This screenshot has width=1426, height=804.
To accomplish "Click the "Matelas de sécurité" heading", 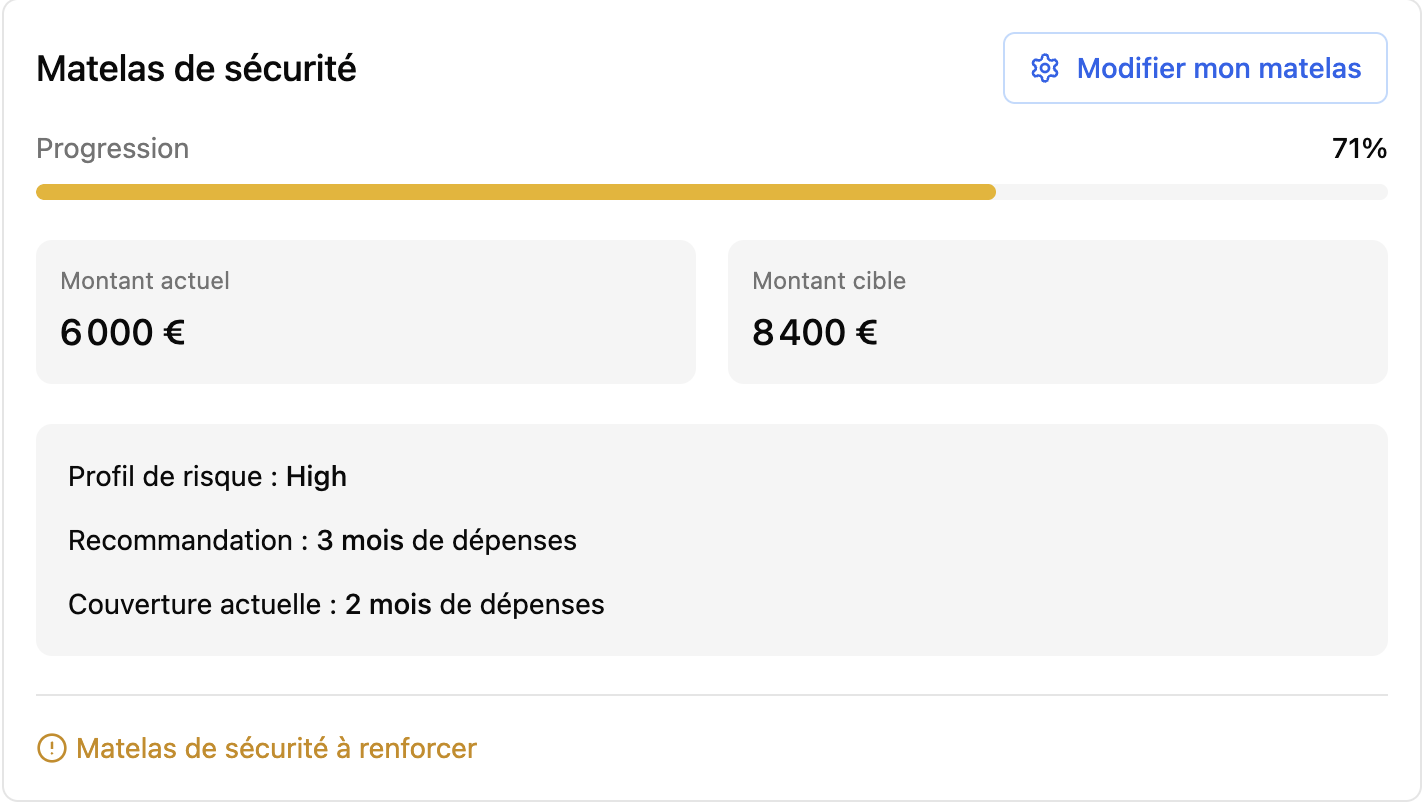I will [x=196, y=69].
